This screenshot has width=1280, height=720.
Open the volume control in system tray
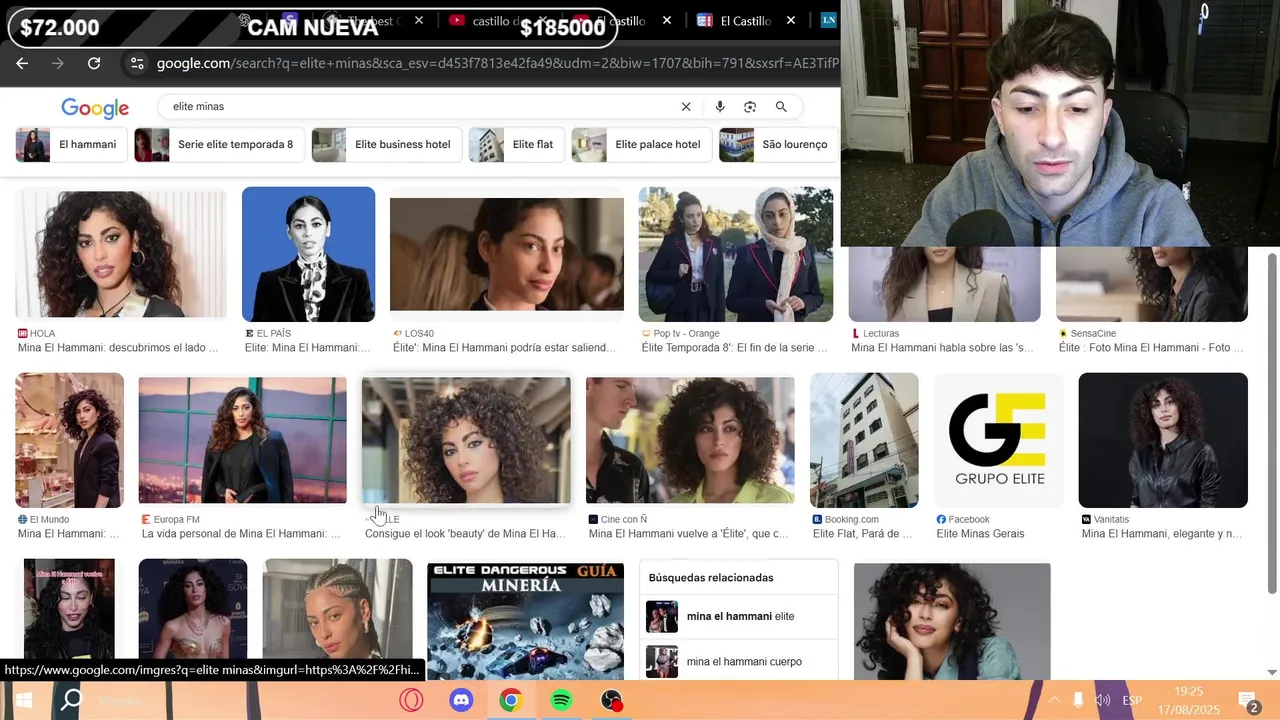[x=1103, y=700]
